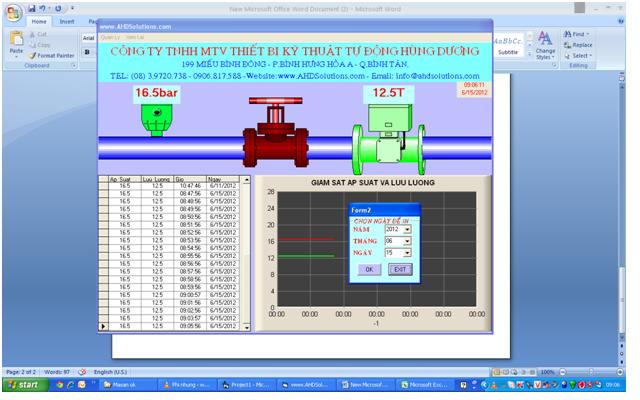Open the Quan Ly menu
The image size is (640, 400).
coord(111,37)
